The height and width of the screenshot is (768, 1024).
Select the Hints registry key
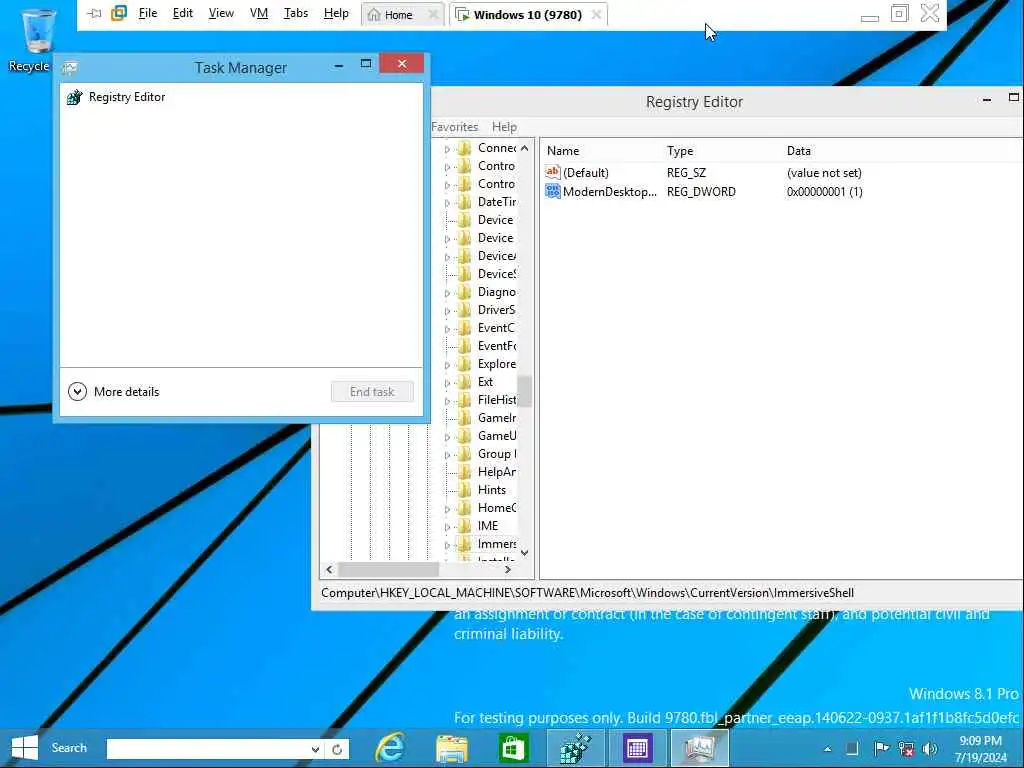[x=491, y=490]
